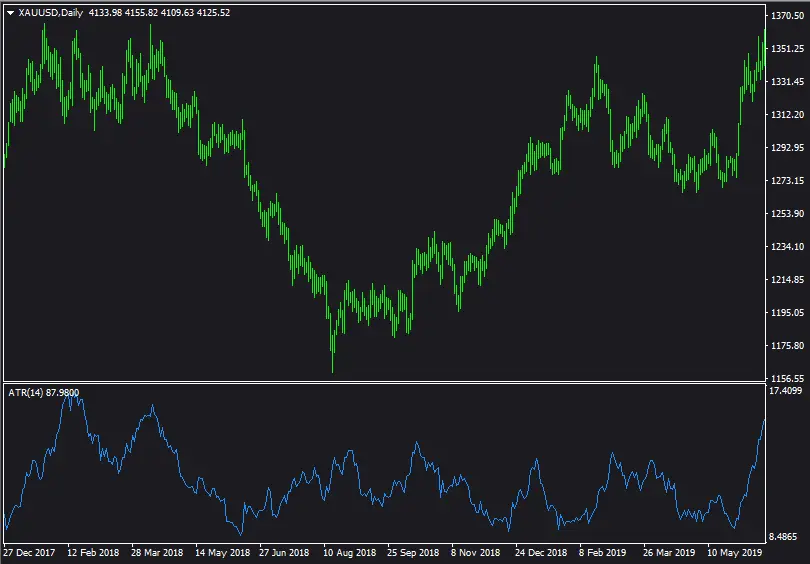Click the 10 Aug 2018 date label
The image size is (810, 564).
point(350,553)
